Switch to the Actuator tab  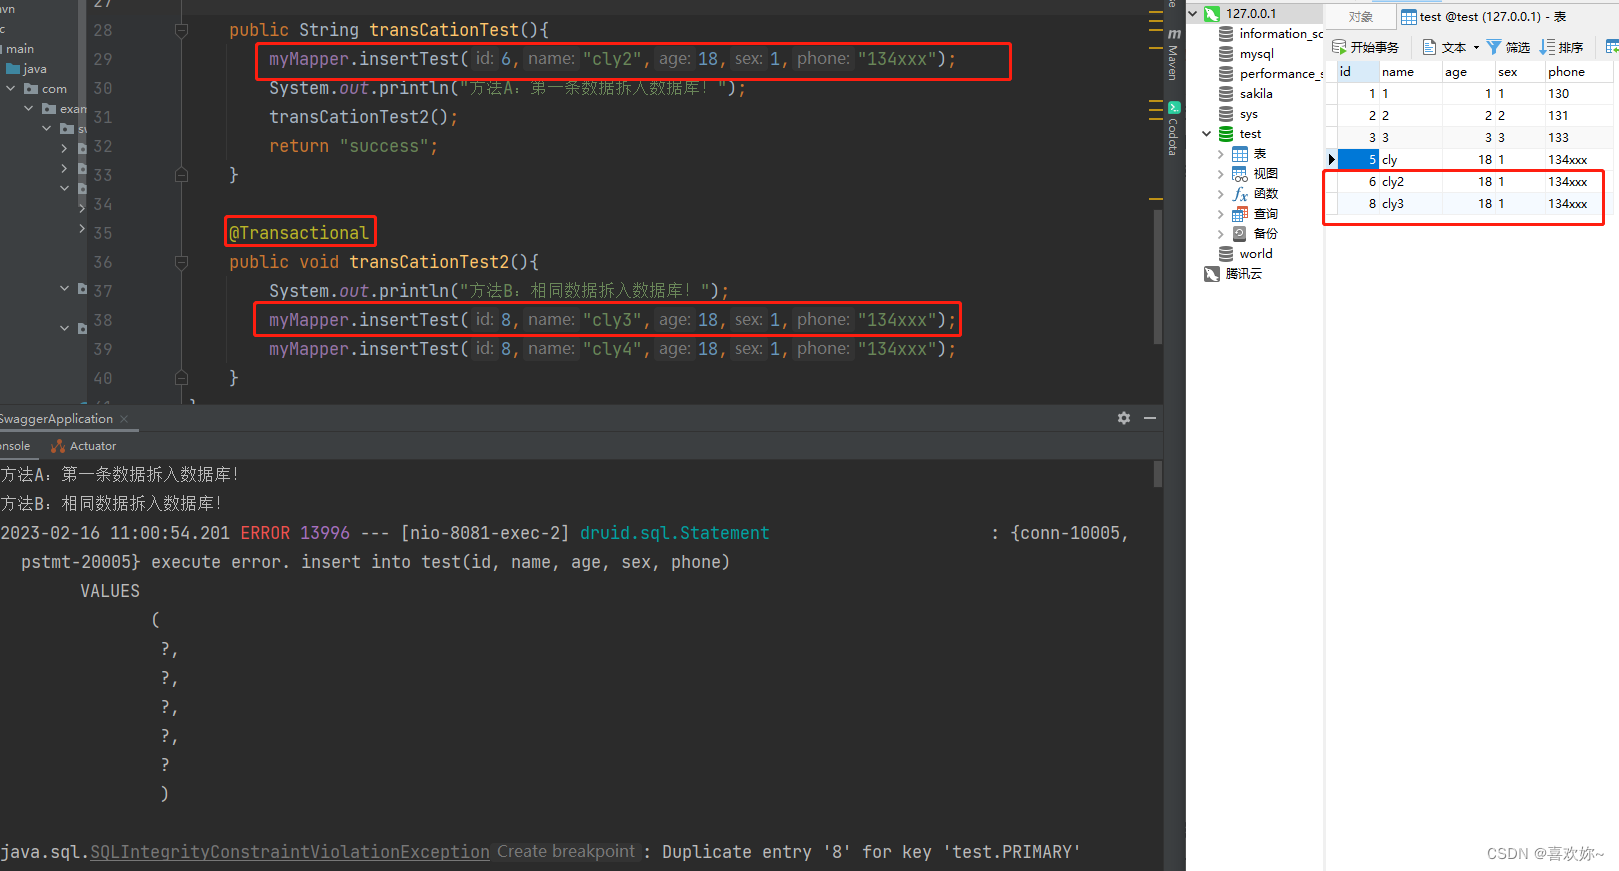[84, 446]
